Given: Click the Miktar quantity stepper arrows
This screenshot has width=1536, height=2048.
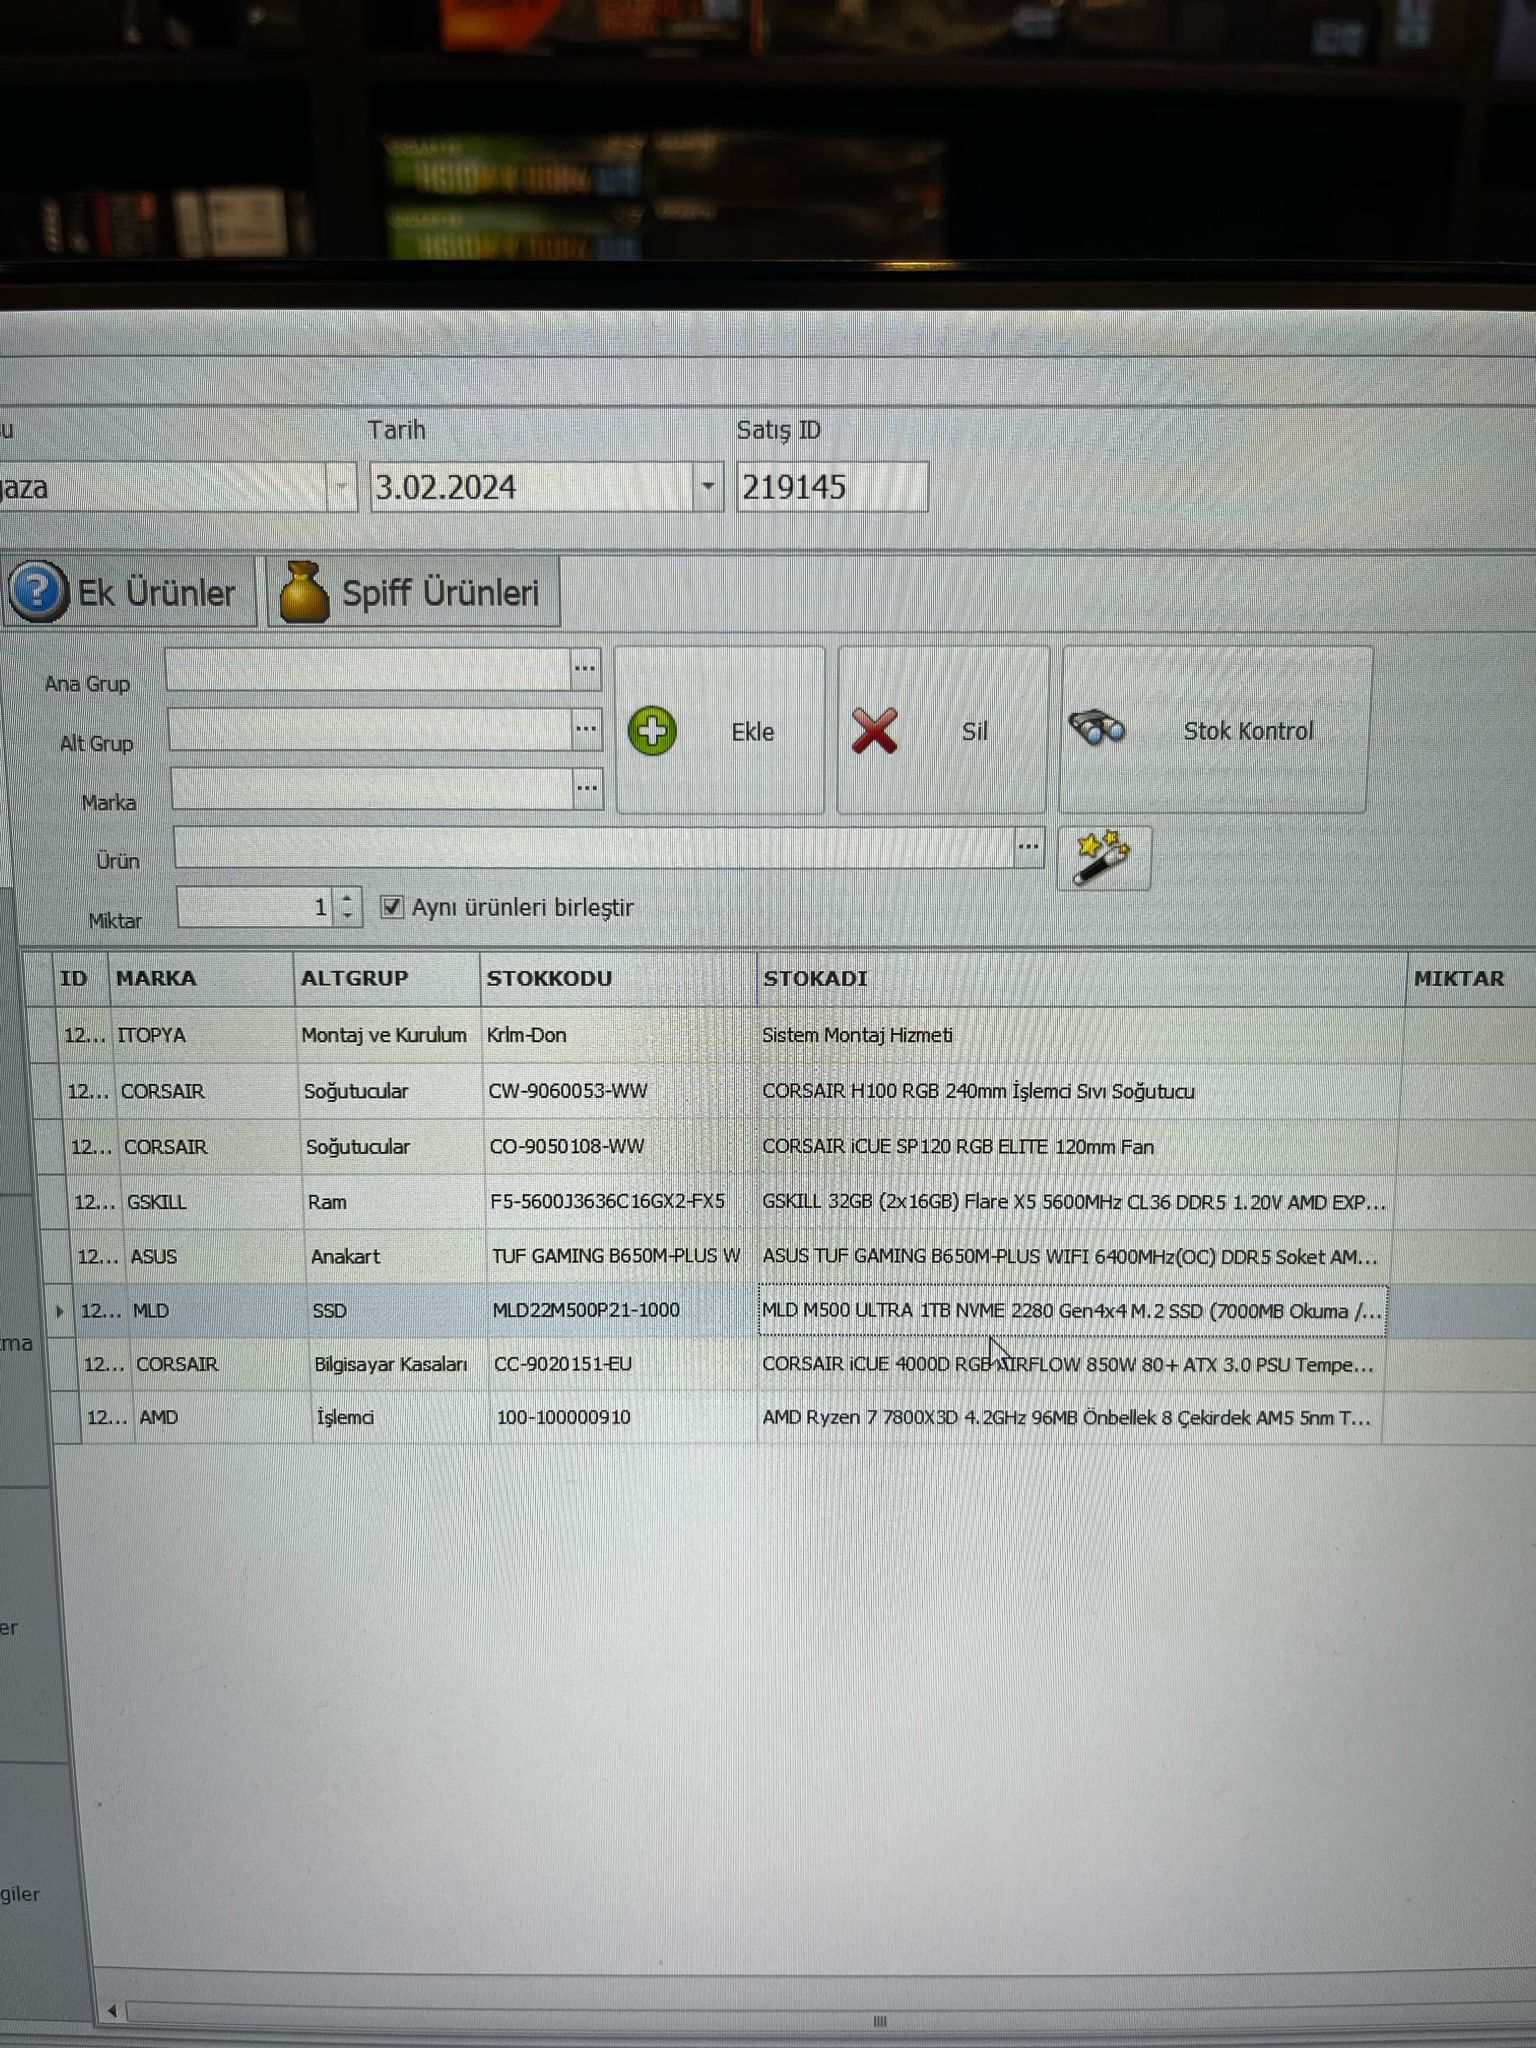Looking at the screenshot, I should 347,907.
